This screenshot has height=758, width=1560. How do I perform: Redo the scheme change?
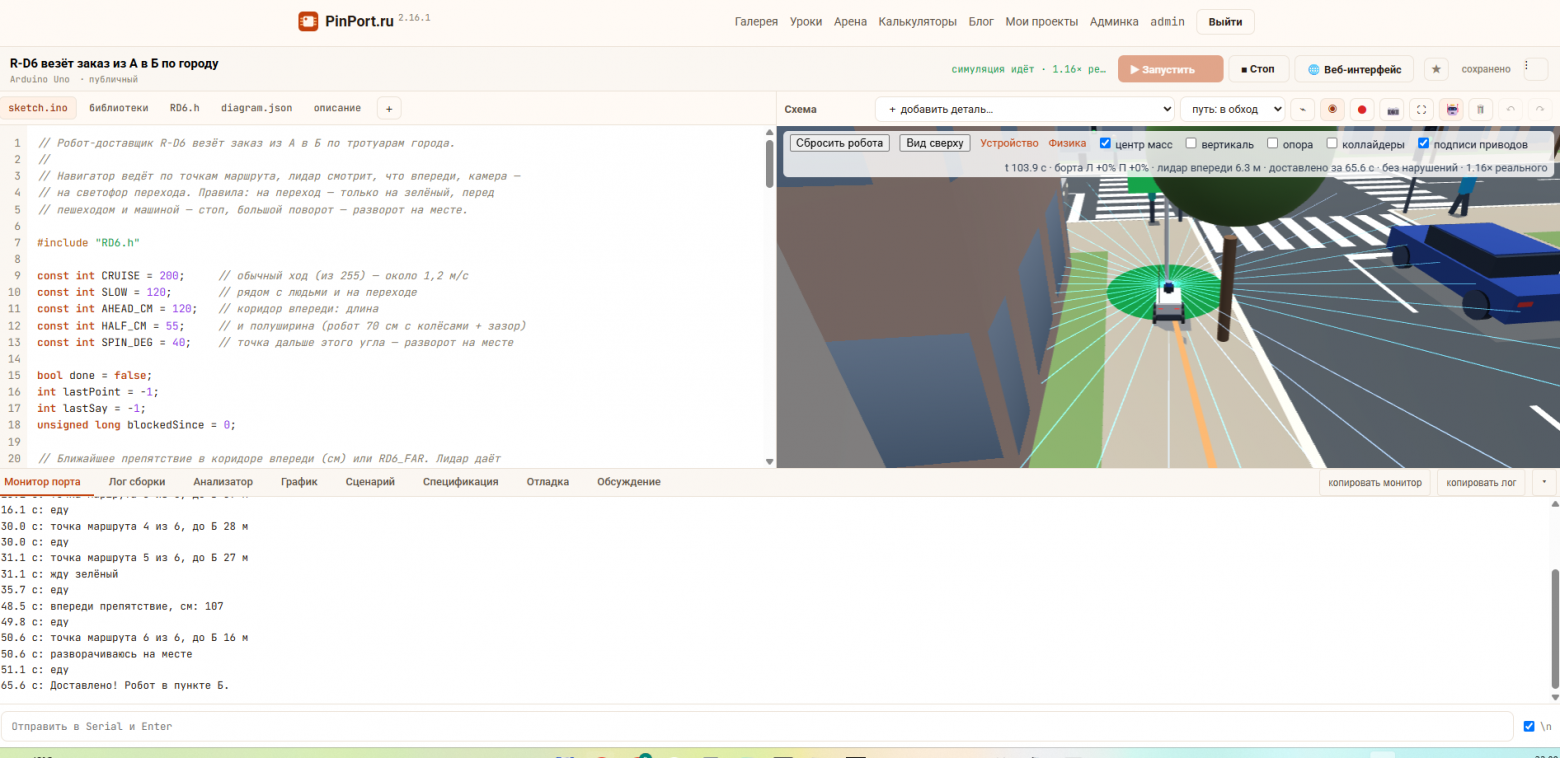1538,109
